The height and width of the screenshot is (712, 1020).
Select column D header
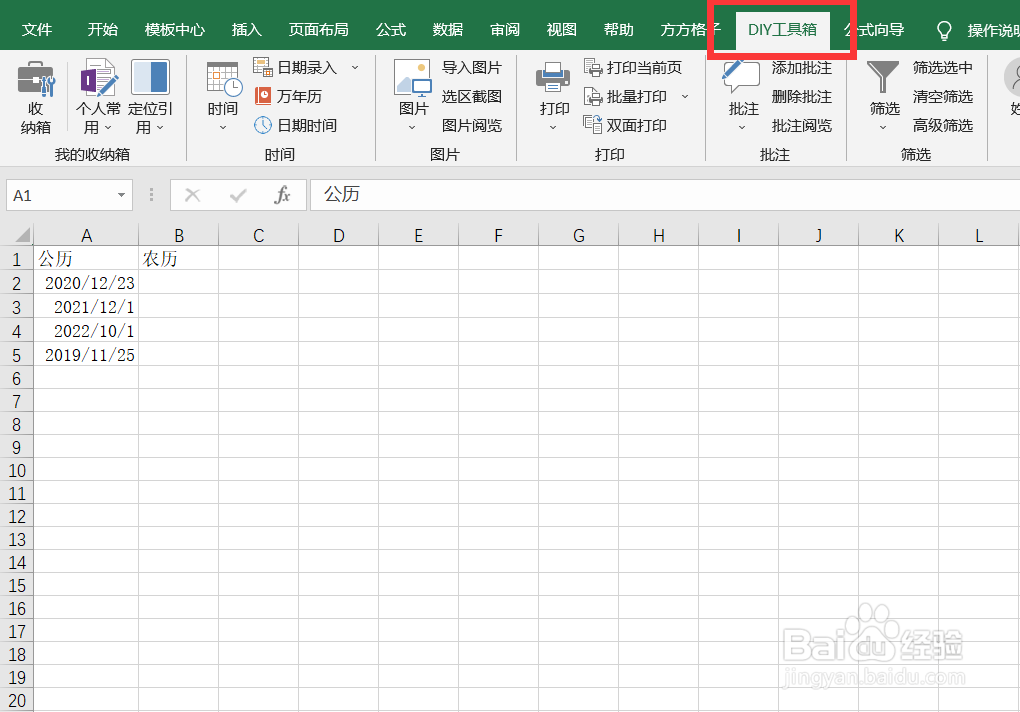pyautogui.click(x=338, y=235)
